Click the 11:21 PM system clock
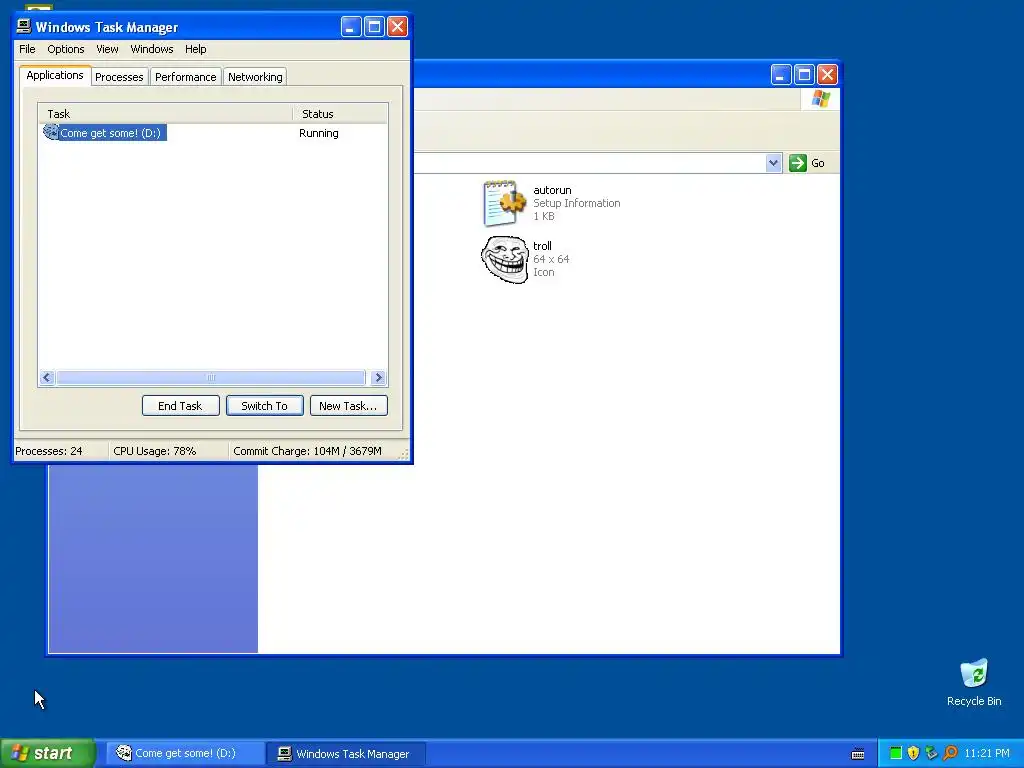1024x768 pixels. [987, 753]
